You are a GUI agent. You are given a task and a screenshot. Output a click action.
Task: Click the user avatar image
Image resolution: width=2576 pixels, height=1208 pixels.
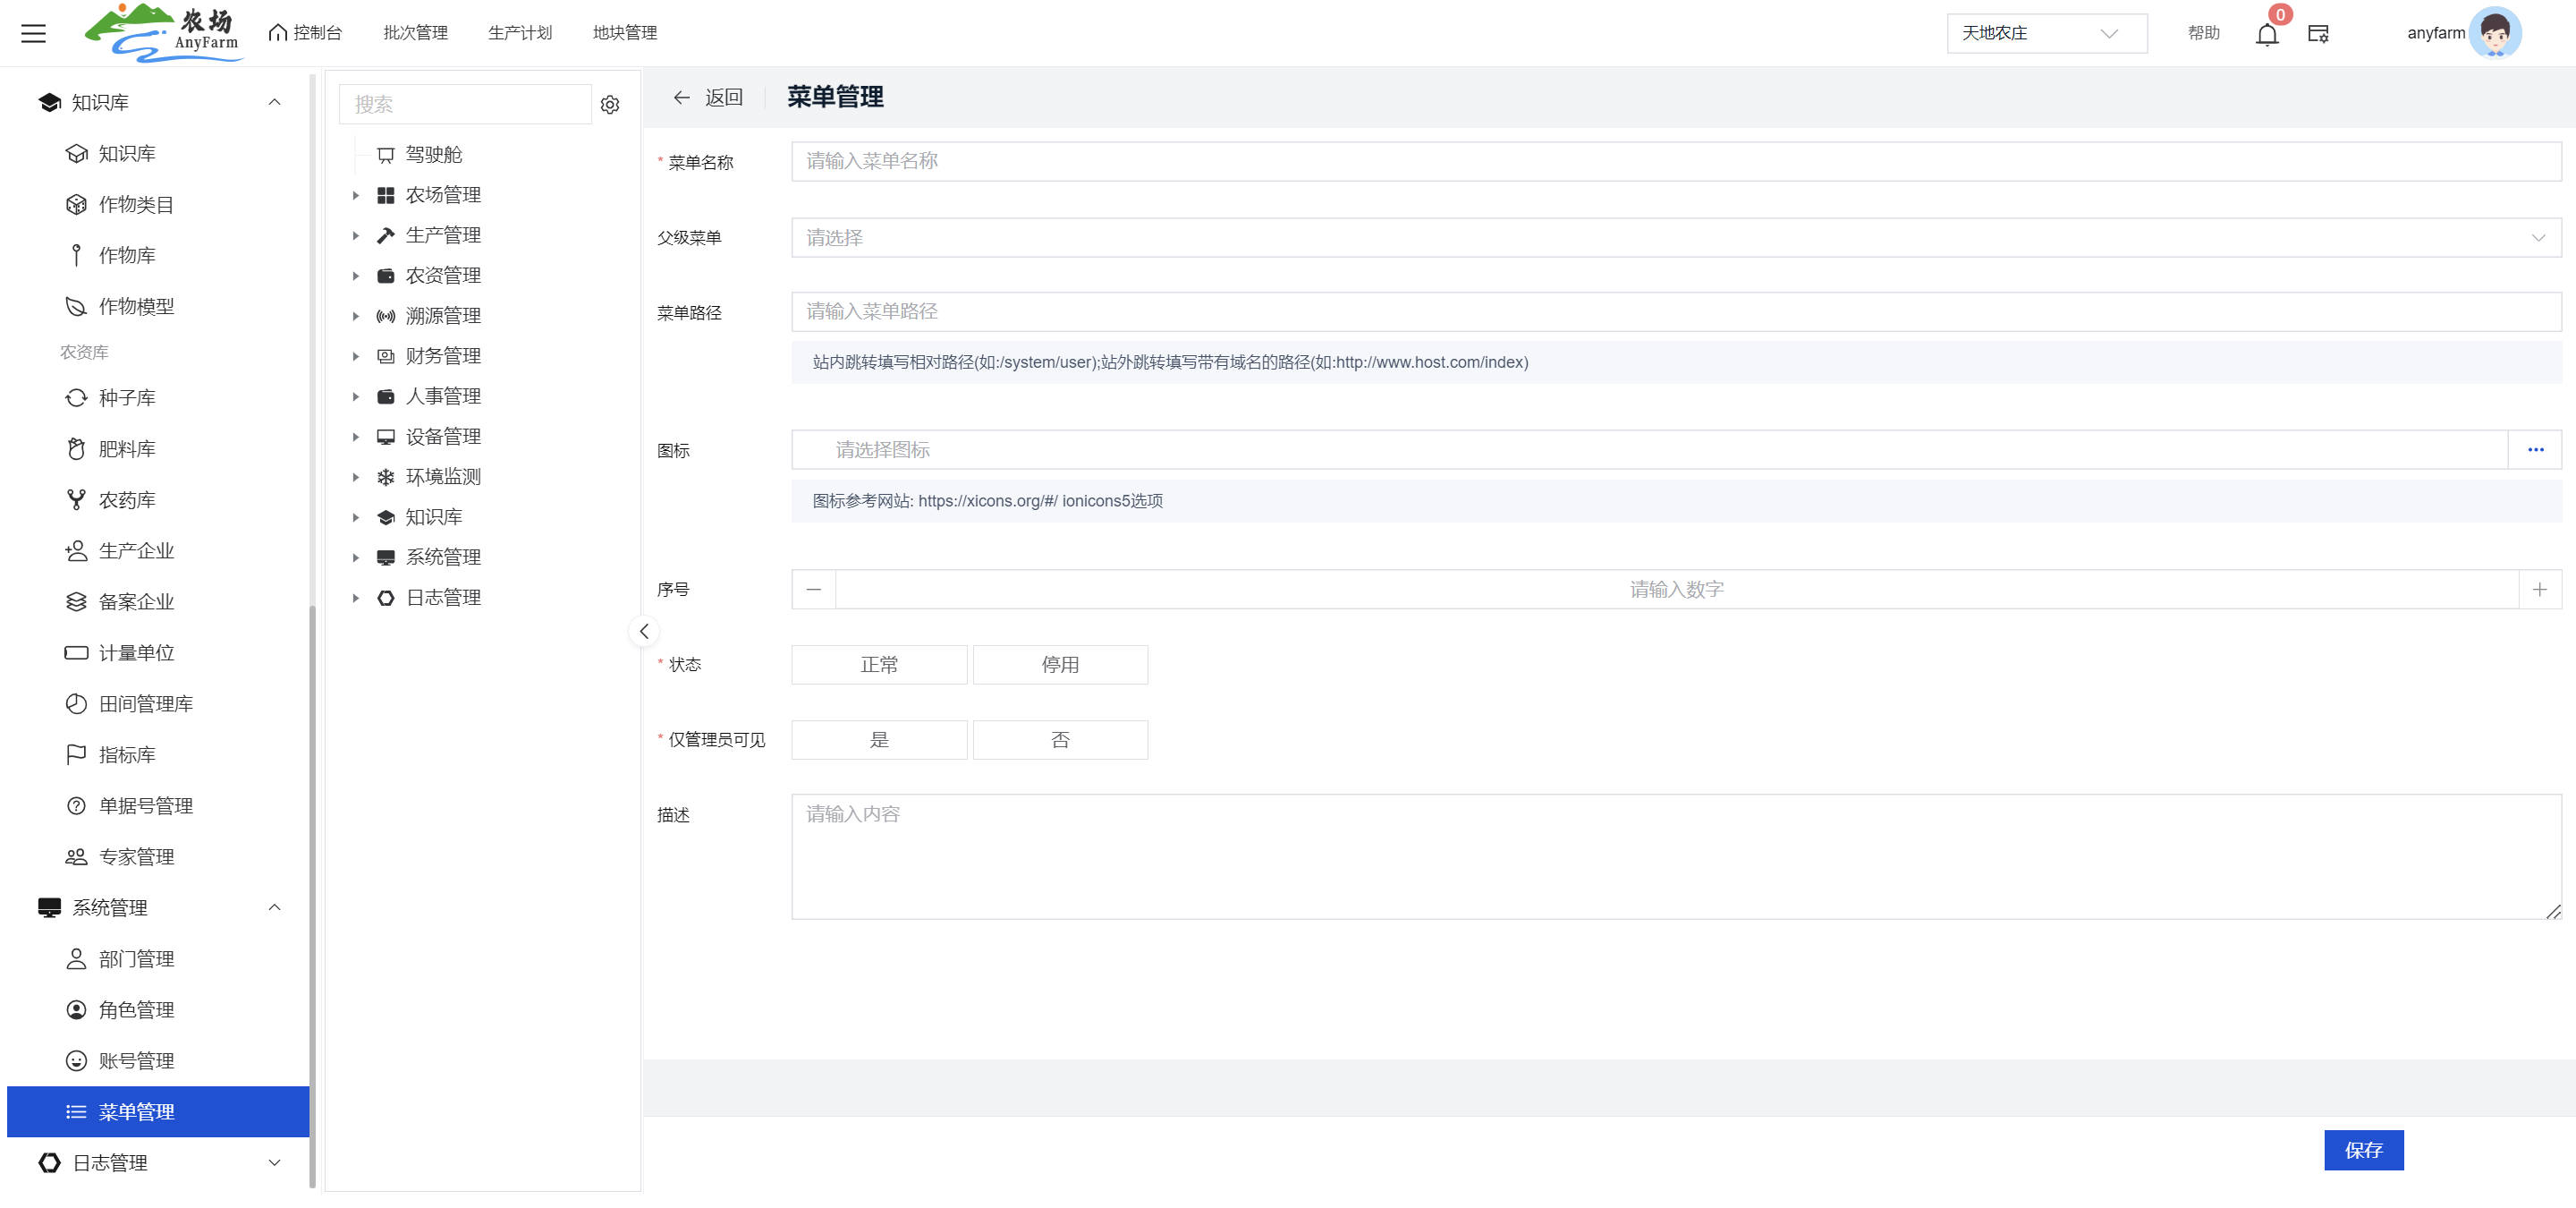point(2495,33)
